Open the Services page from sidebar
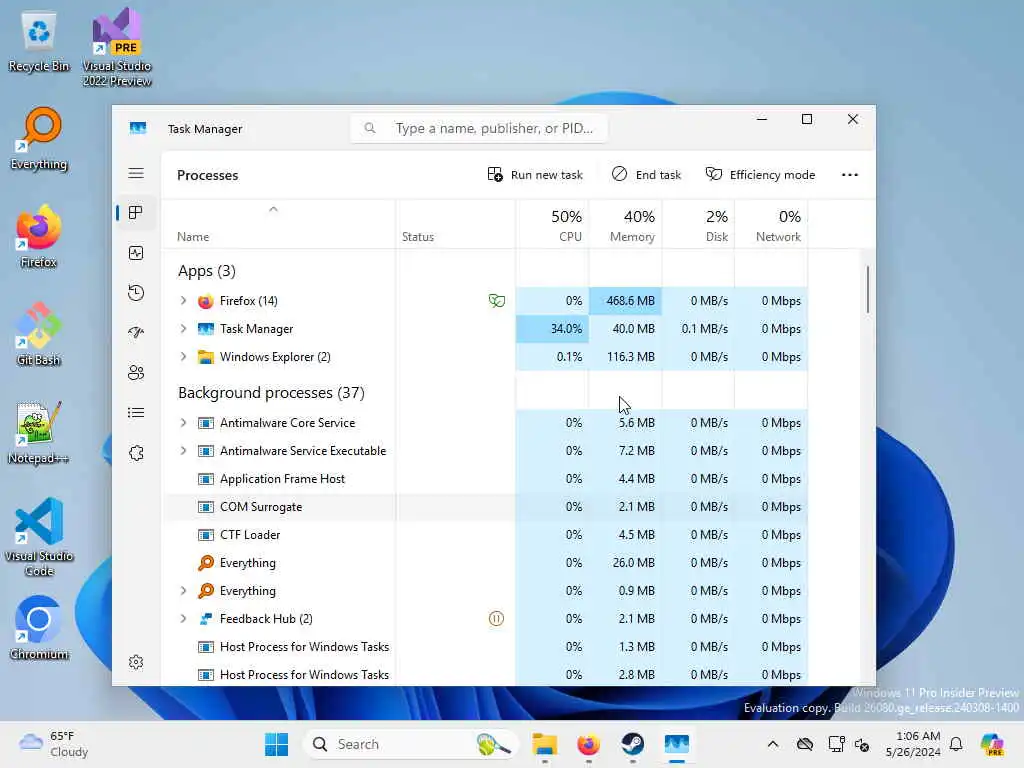This screenshot has height=768, width=1024. [136, 453]
